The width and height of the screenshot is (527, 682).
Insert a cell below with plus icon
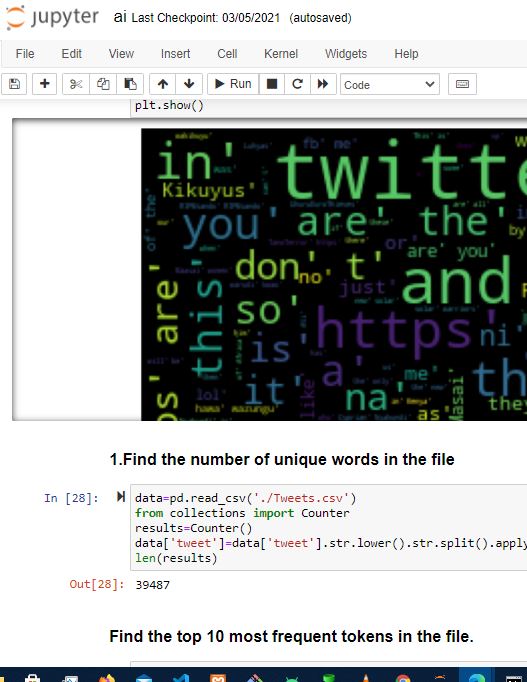click(x=44, y=84)
